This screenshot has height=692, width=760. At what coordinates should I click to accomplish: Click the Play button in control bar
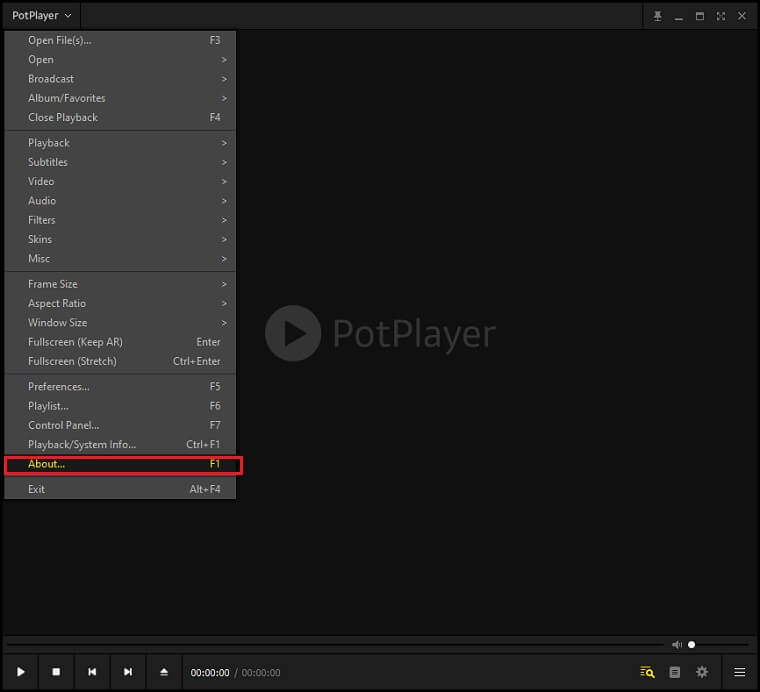pyautogui.click(x=20, y=672)
